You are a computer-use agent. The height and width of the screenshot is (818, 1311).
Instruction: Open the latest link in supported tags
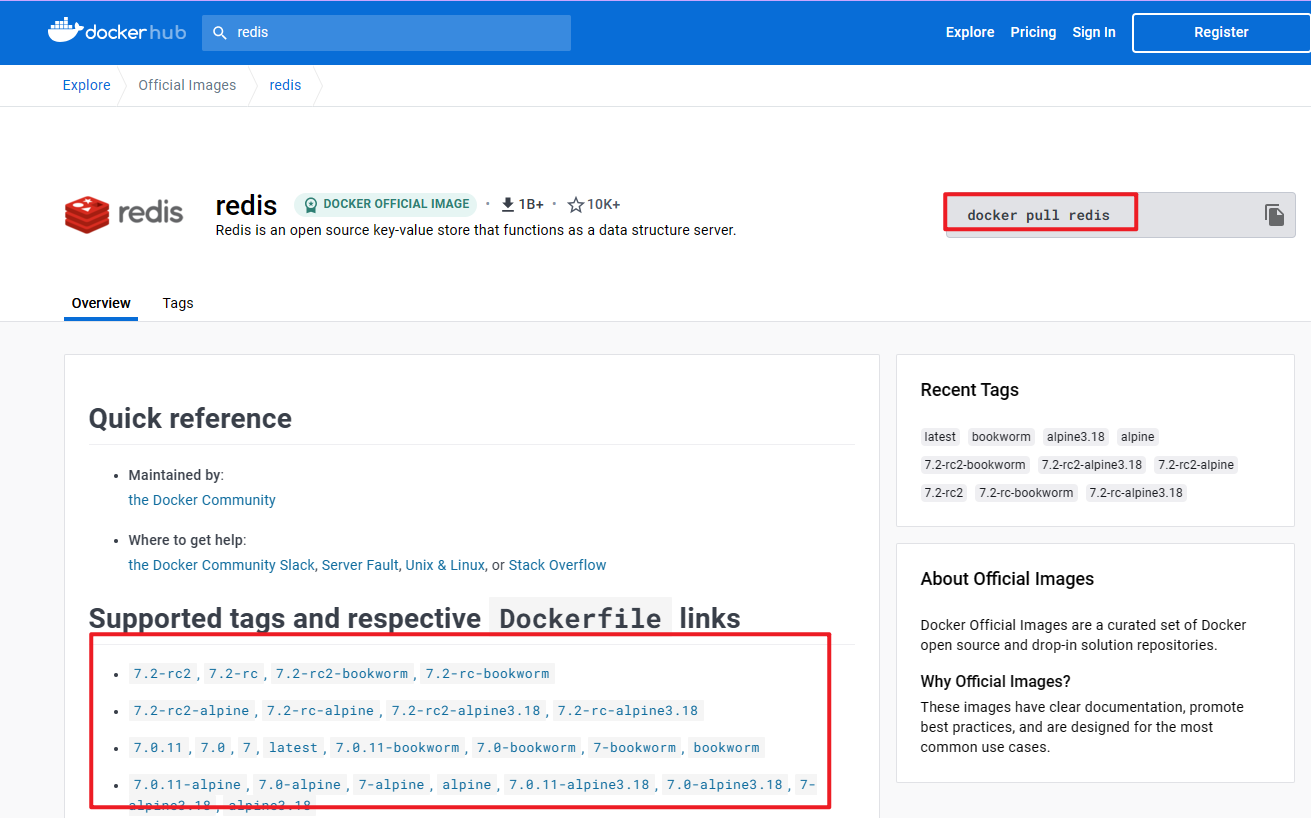tap(293, 748)
